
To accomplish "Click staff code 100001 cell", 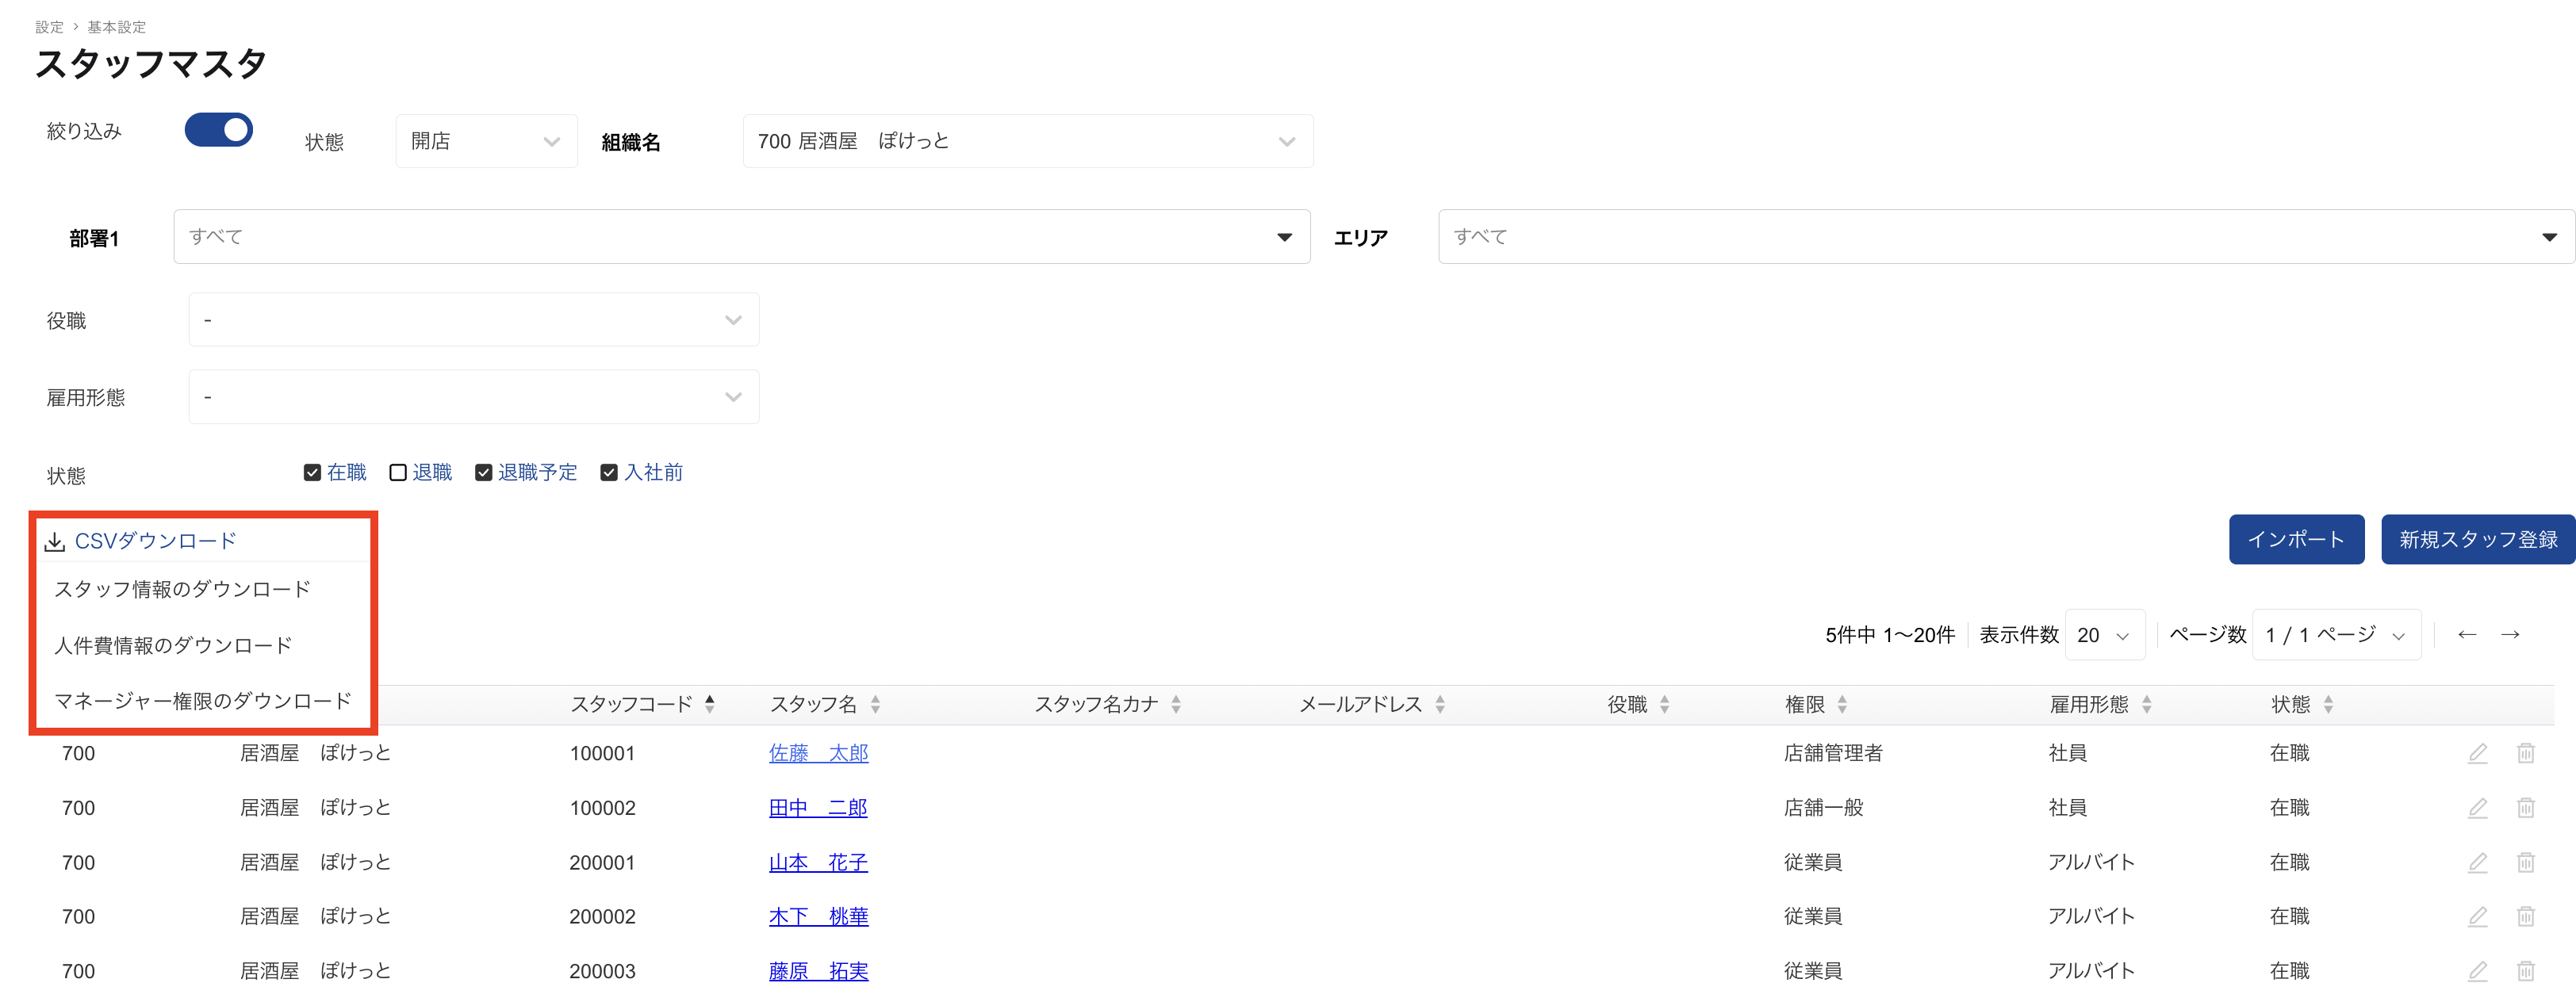I will (x=602, y=753).
